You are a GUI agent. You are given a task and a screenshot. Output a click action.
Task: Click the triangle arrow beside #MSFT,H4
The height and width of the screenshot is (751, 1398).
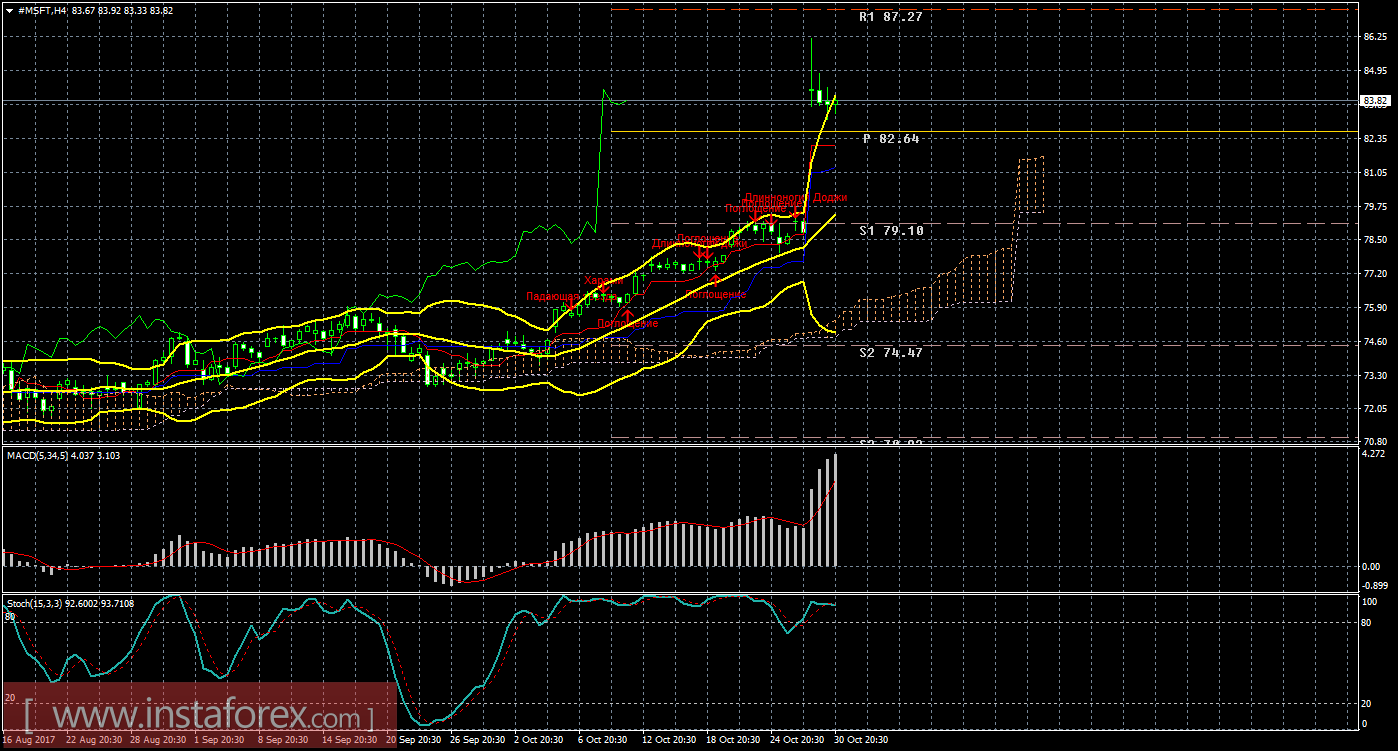pyautogui.click(x=11, y=10)
